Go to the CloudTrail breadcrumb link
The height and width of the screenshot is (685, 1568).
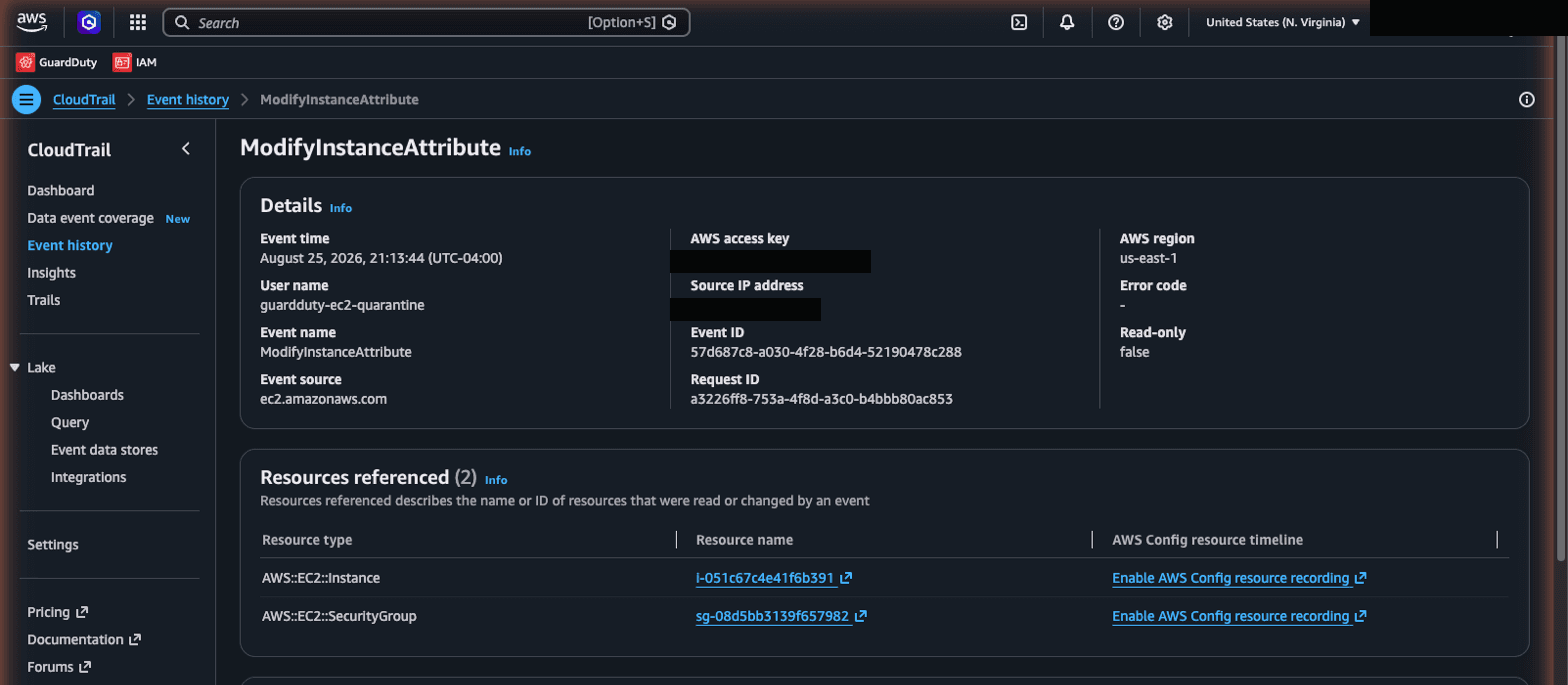[x=84, y=99]
